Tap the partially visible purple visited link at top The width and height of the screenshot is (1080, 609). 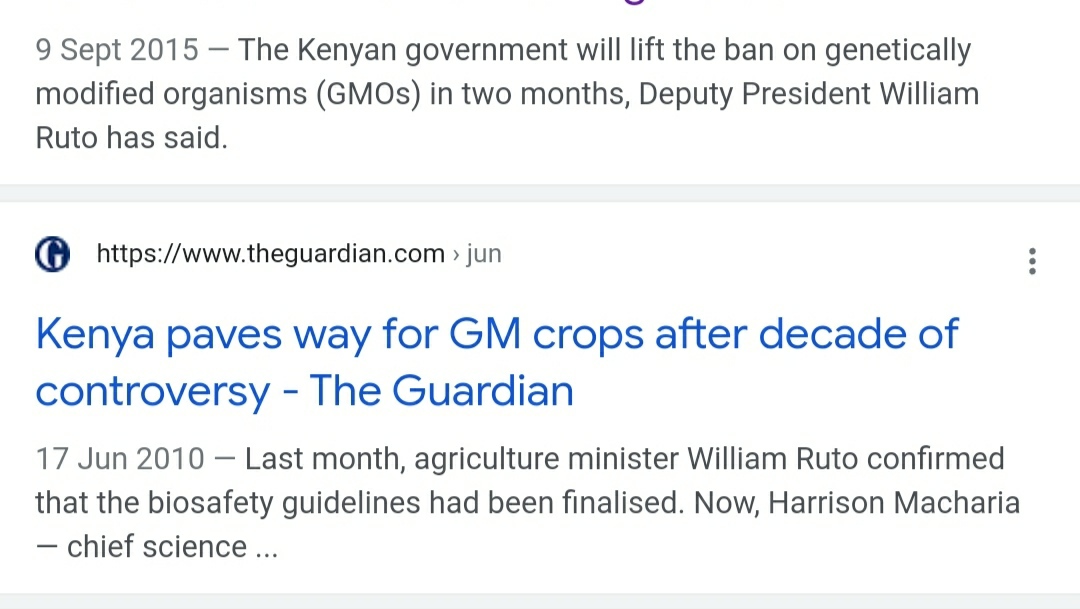point(633,2)
